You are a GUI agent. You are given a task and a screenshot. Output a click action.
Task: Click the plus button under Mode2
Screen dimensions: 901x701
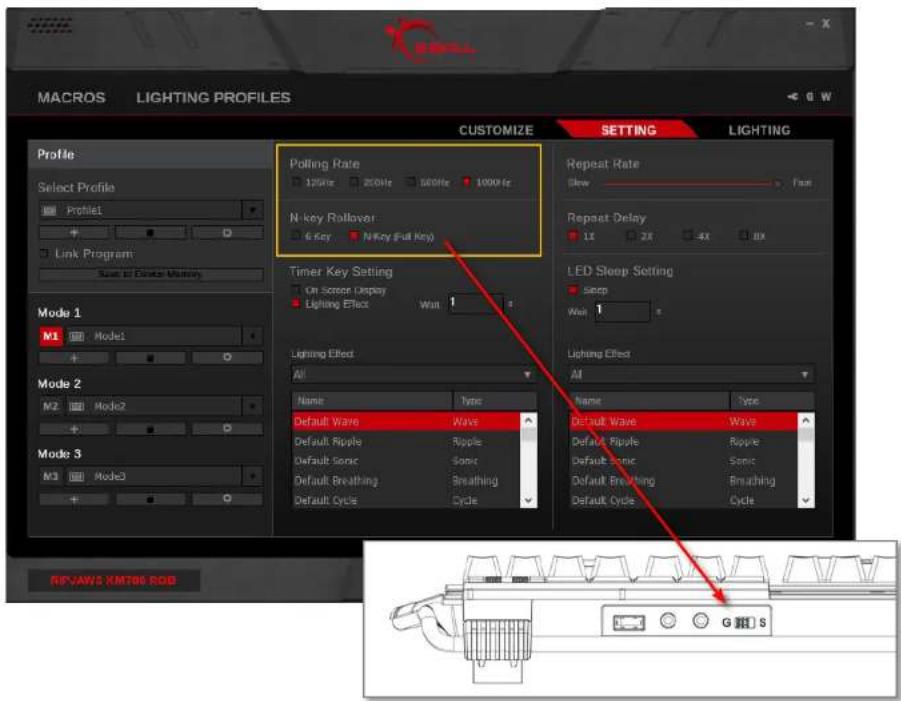tap(74, 429)
